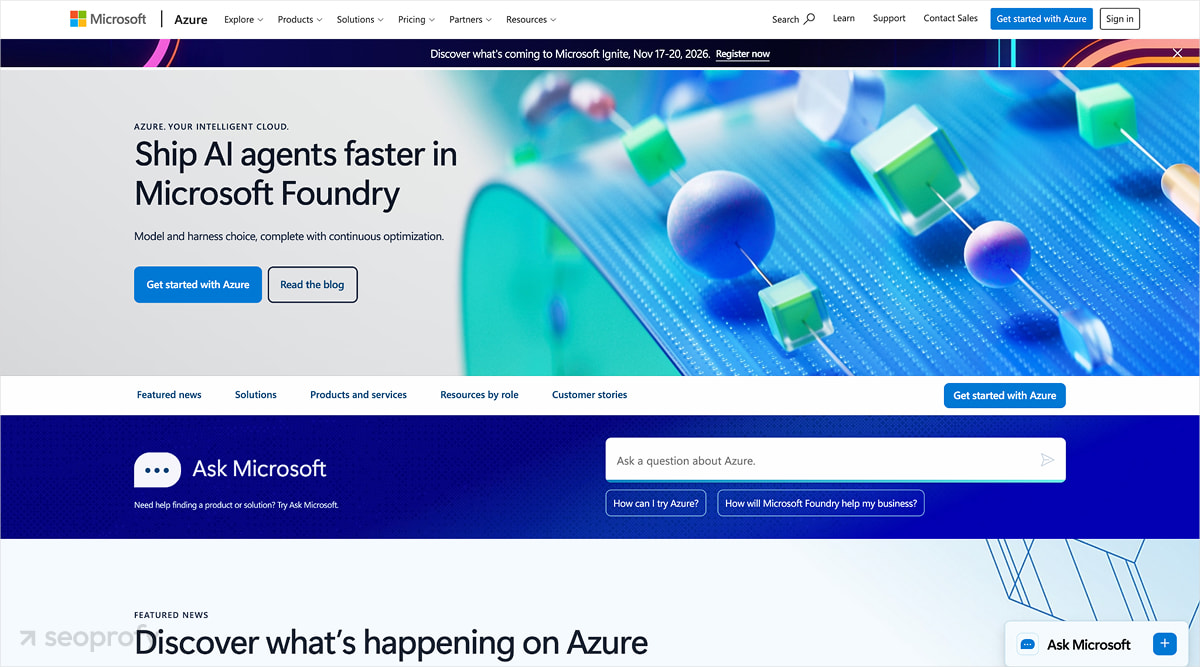1200x667 pixels.
Task: Follow the Register now link
Action: coord(743,54)
